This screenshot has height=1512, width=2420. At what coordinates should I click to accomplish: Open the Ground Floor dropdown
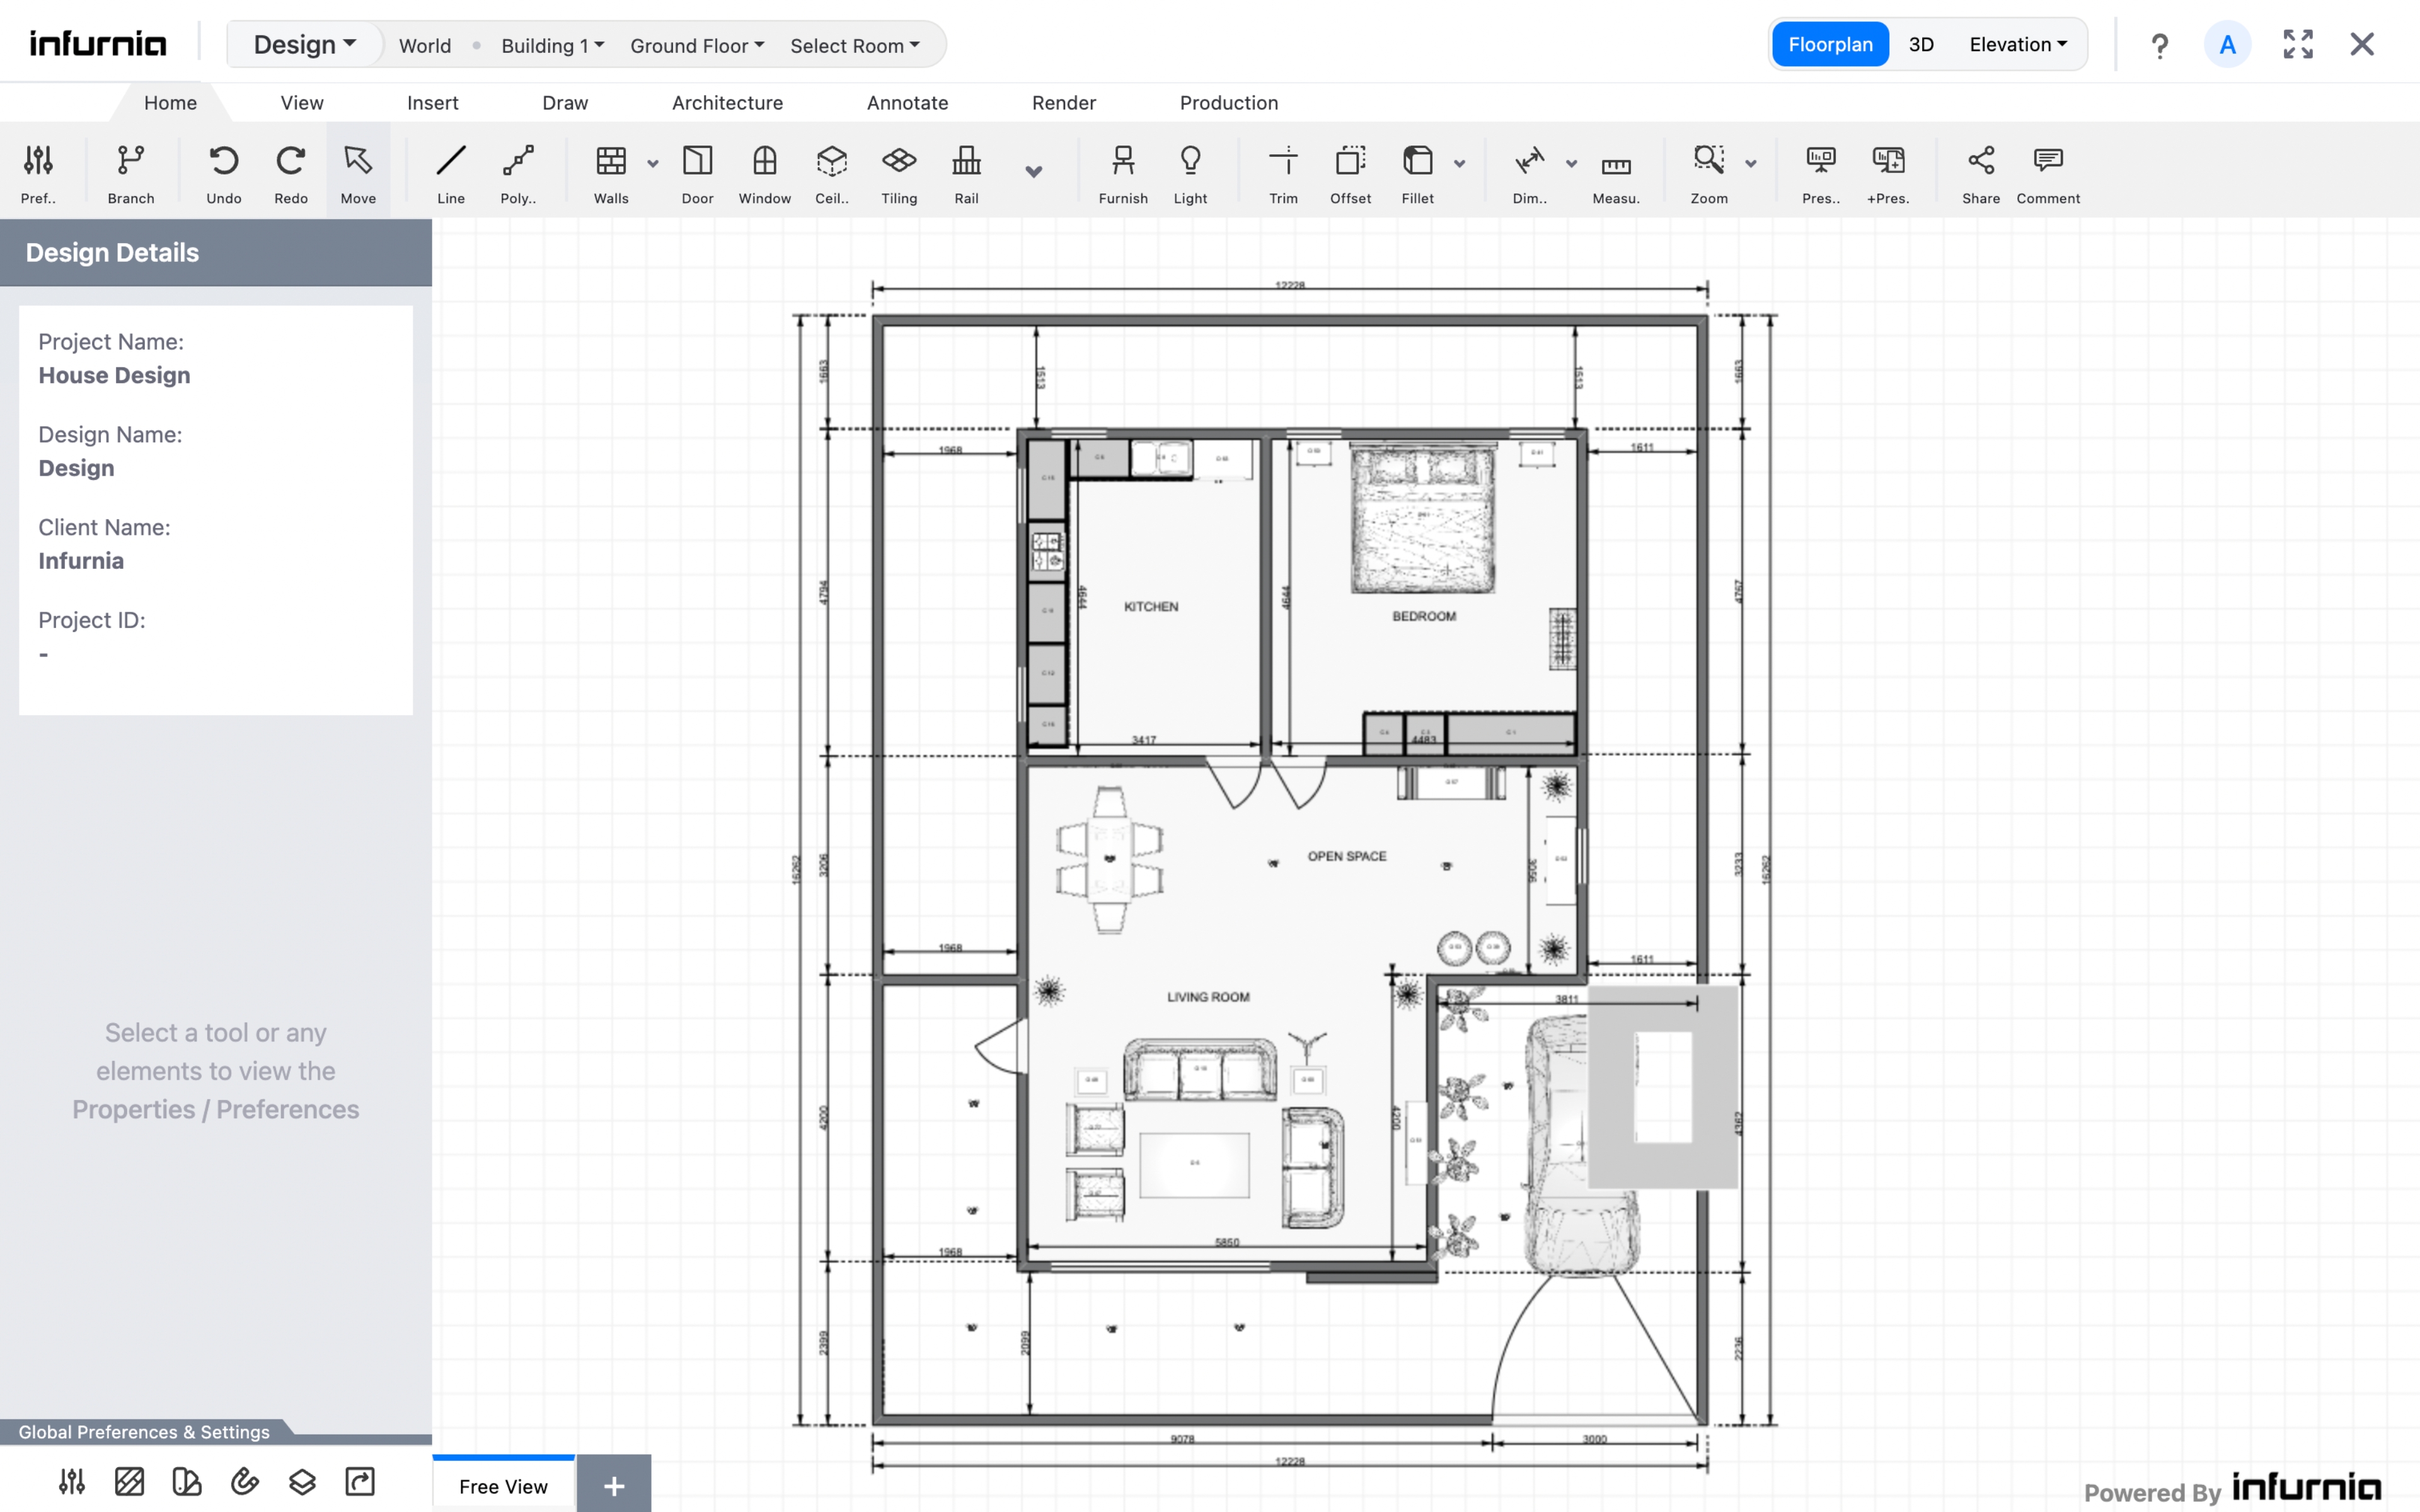(697, 46)
